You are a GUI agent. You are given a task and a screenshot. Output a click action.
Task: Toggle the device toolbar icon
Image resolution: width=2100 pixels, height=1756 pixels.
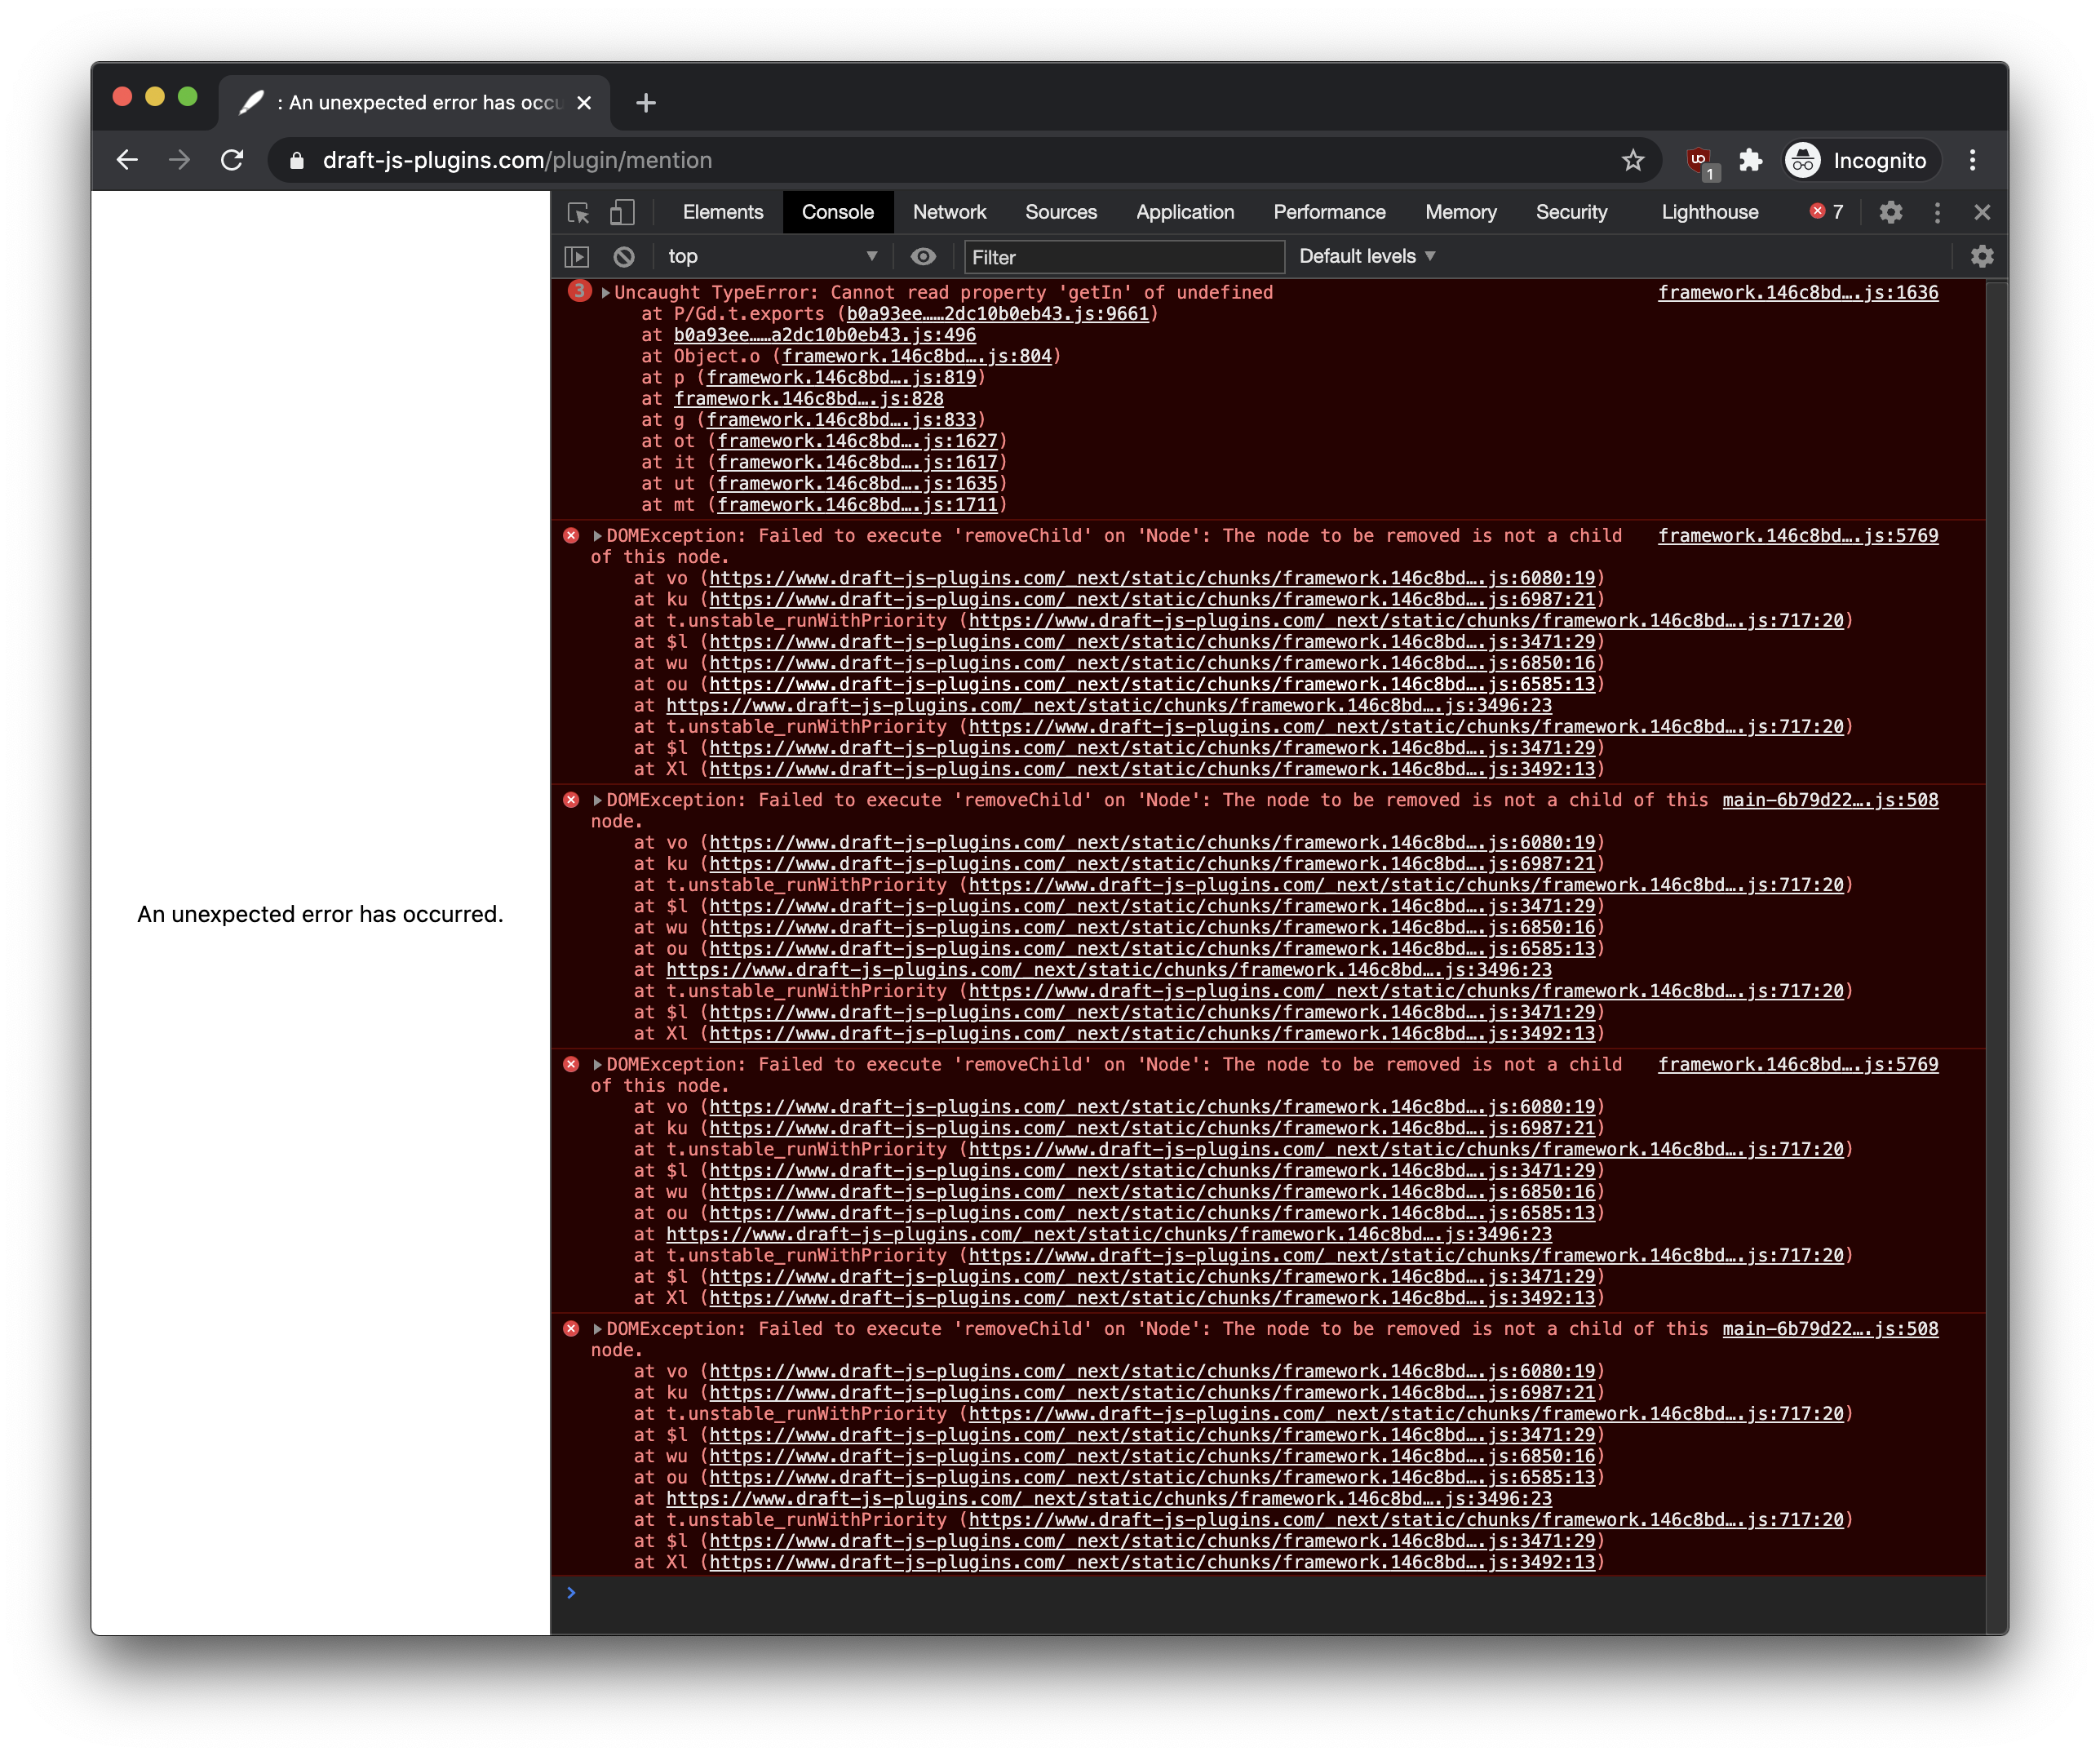pyautogui.click(x=623, y=213)
